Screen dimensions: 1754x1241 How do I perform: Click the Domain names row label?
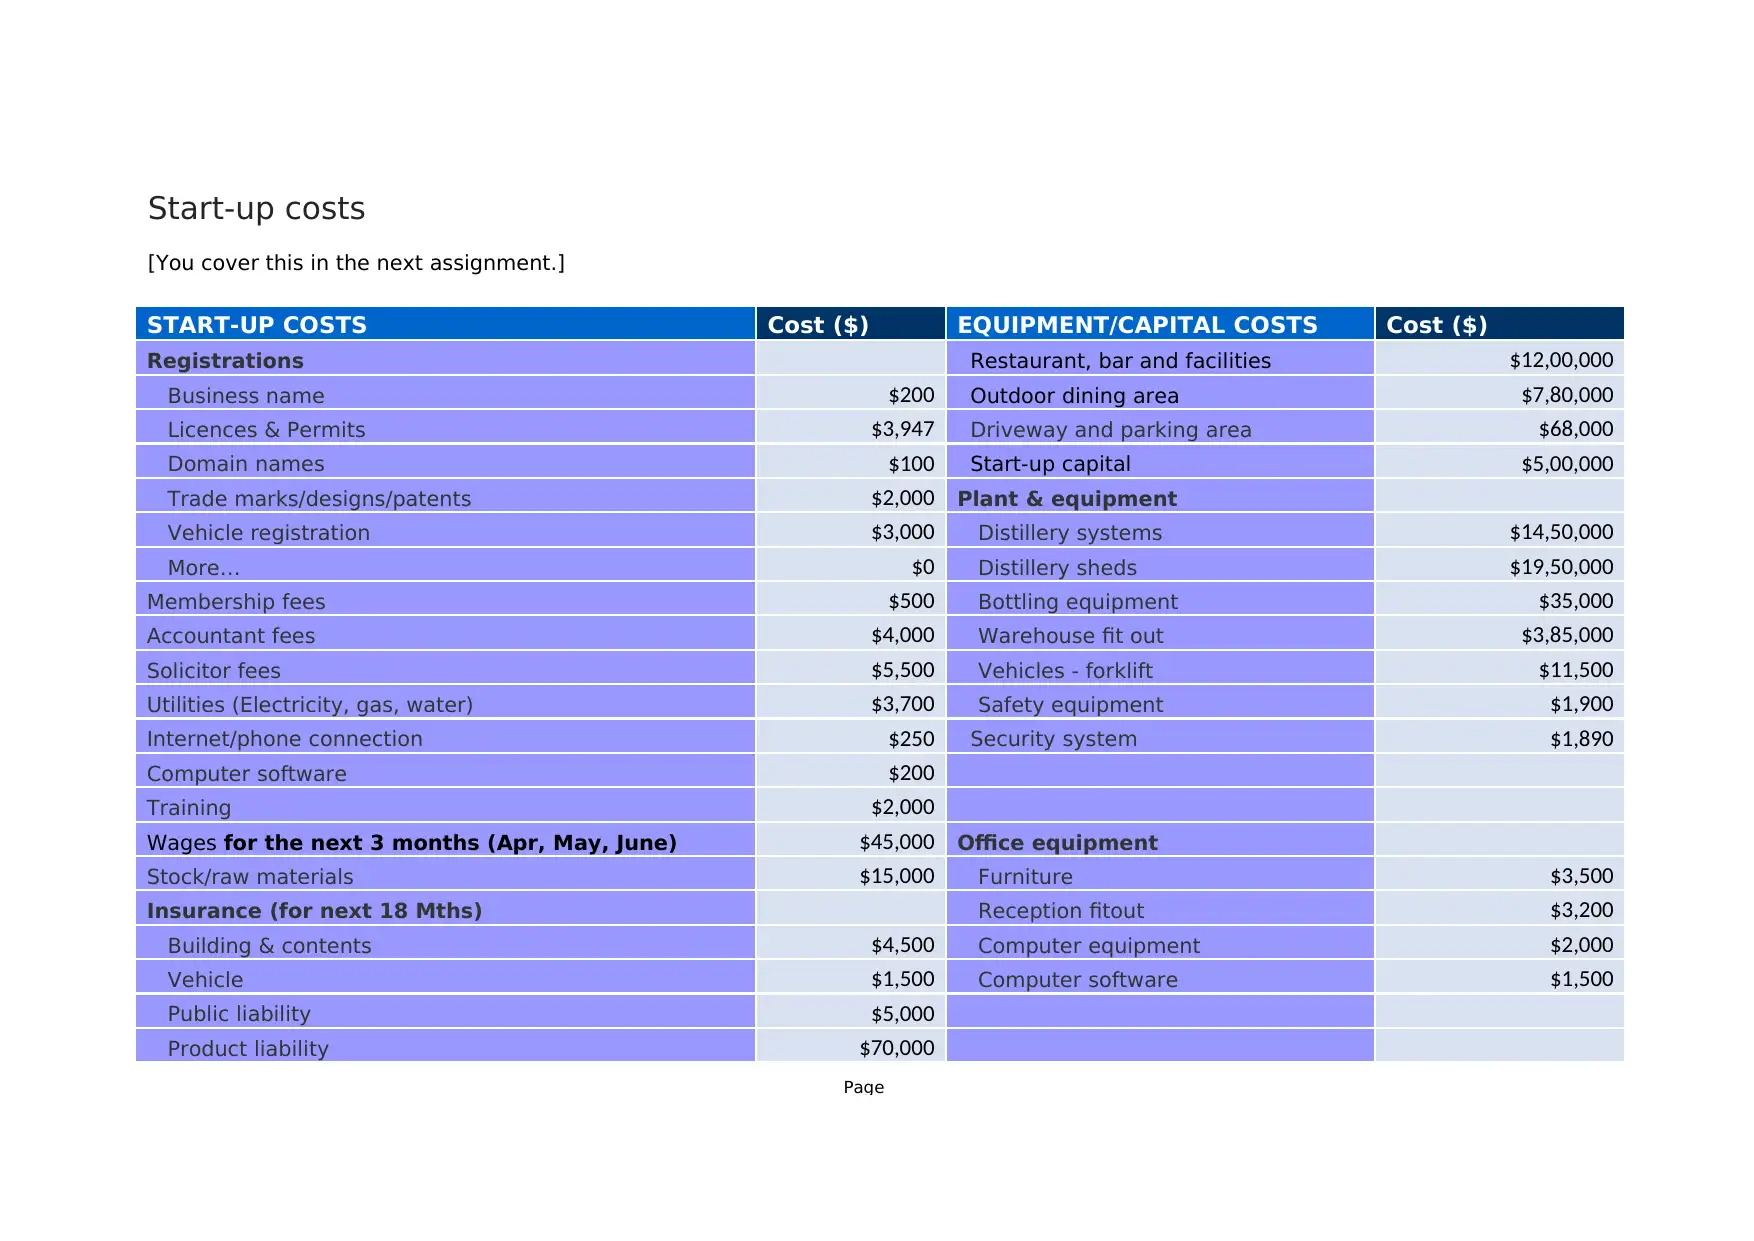tap(246, 464)
